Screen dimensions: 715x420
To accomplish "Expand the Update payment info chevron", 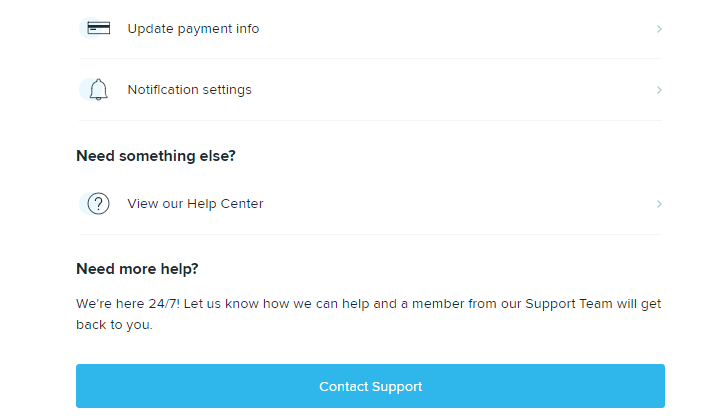I will click(659, 29).
